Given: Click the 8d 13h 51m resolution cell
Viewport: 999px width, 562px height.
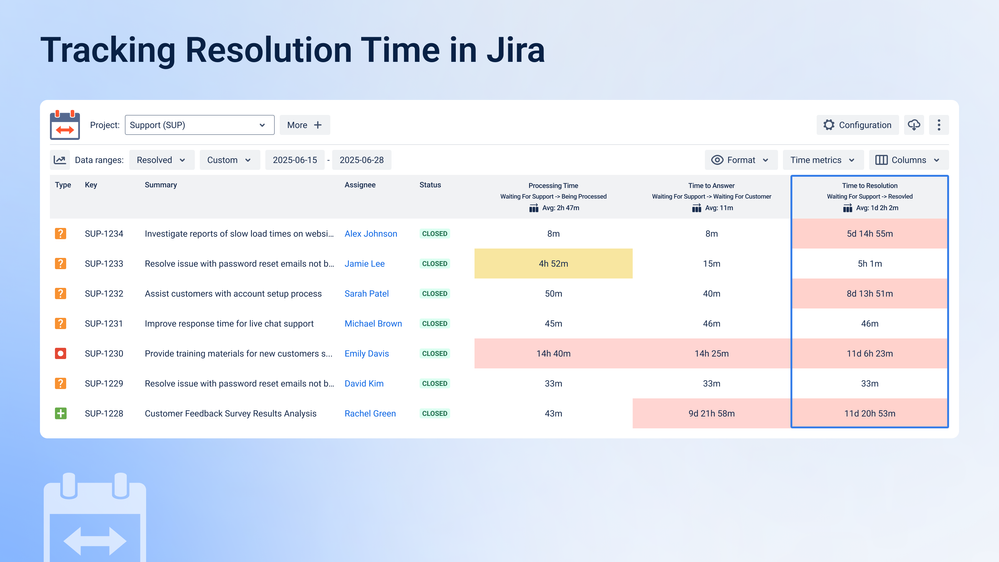Looking at the screenshot, I should point(870,294).
